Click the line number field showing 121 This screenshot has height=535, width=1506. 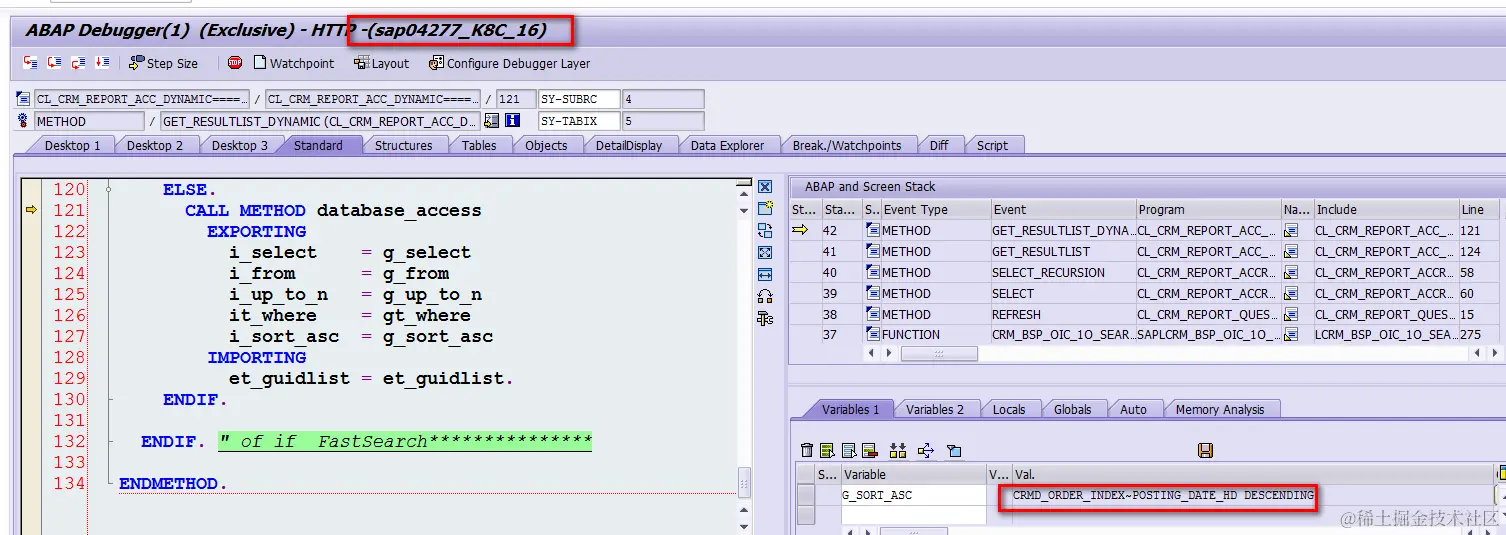[515, 99]
